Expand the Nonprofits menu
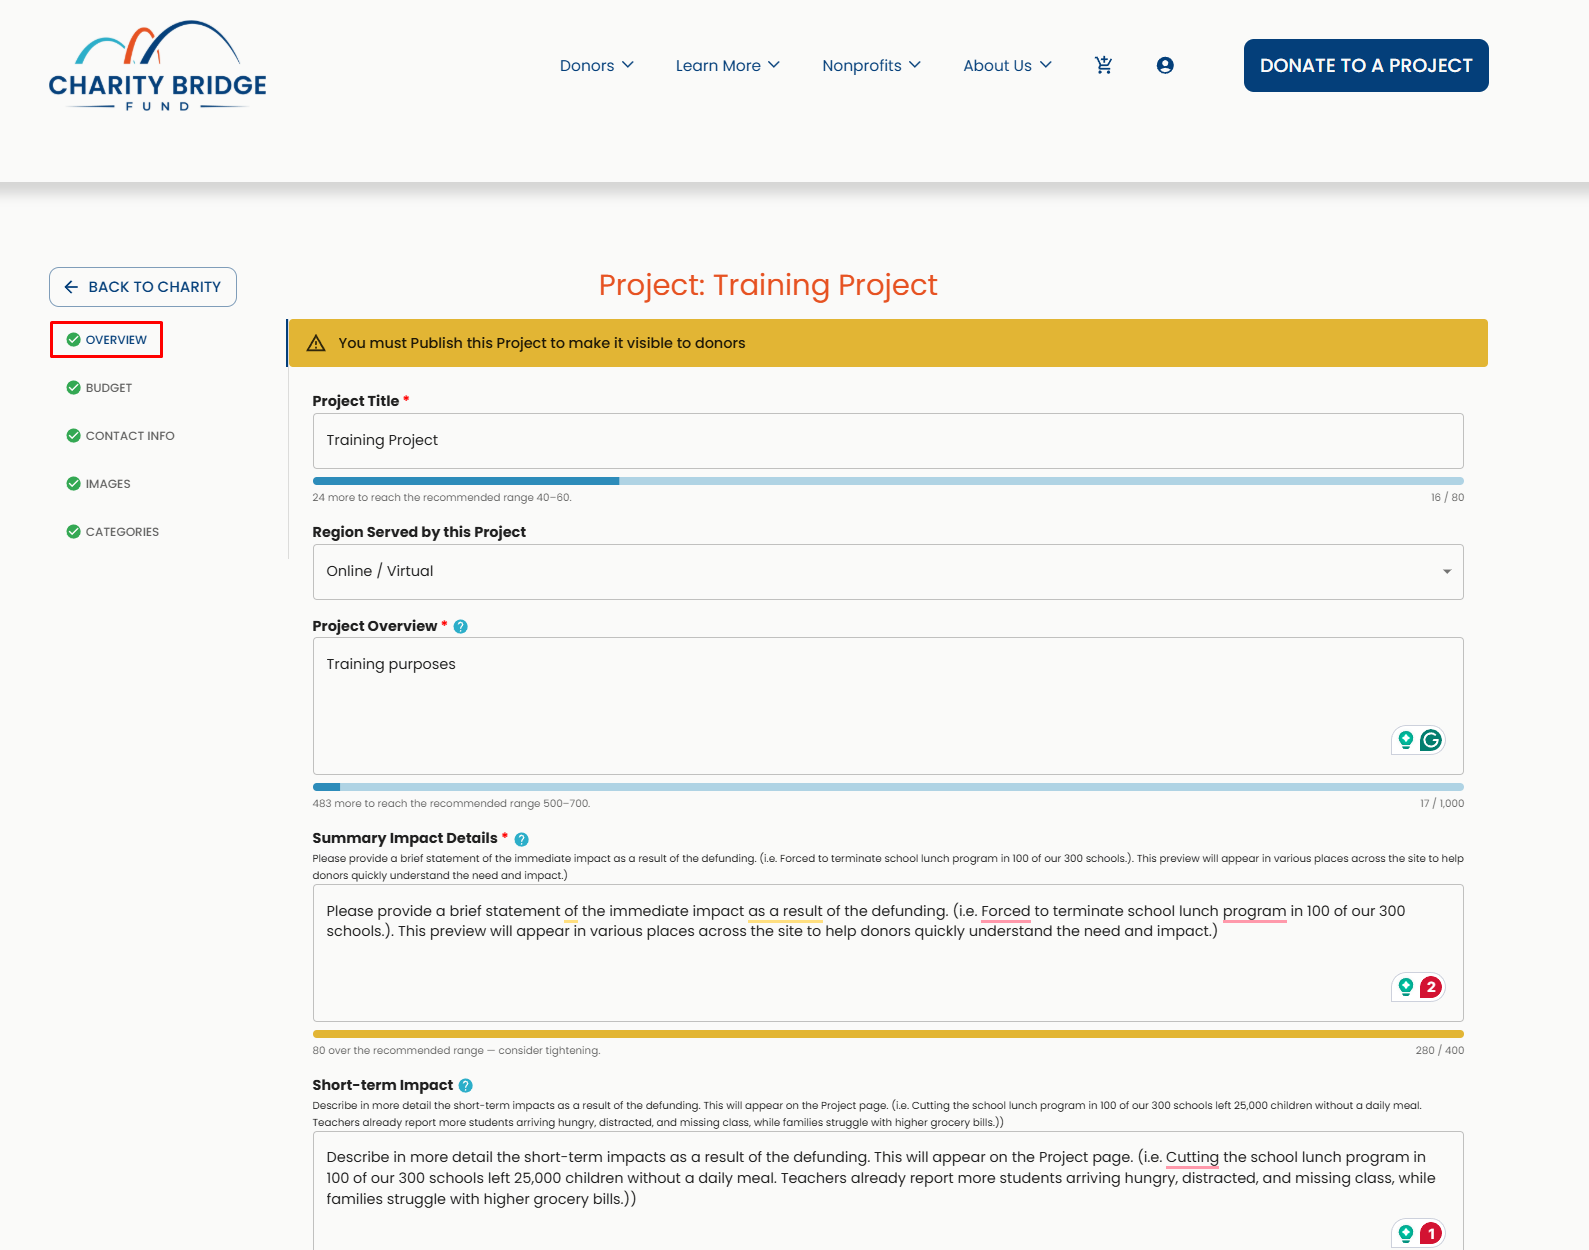Viewport: 1589px width, 1250px height. point(872,65)
